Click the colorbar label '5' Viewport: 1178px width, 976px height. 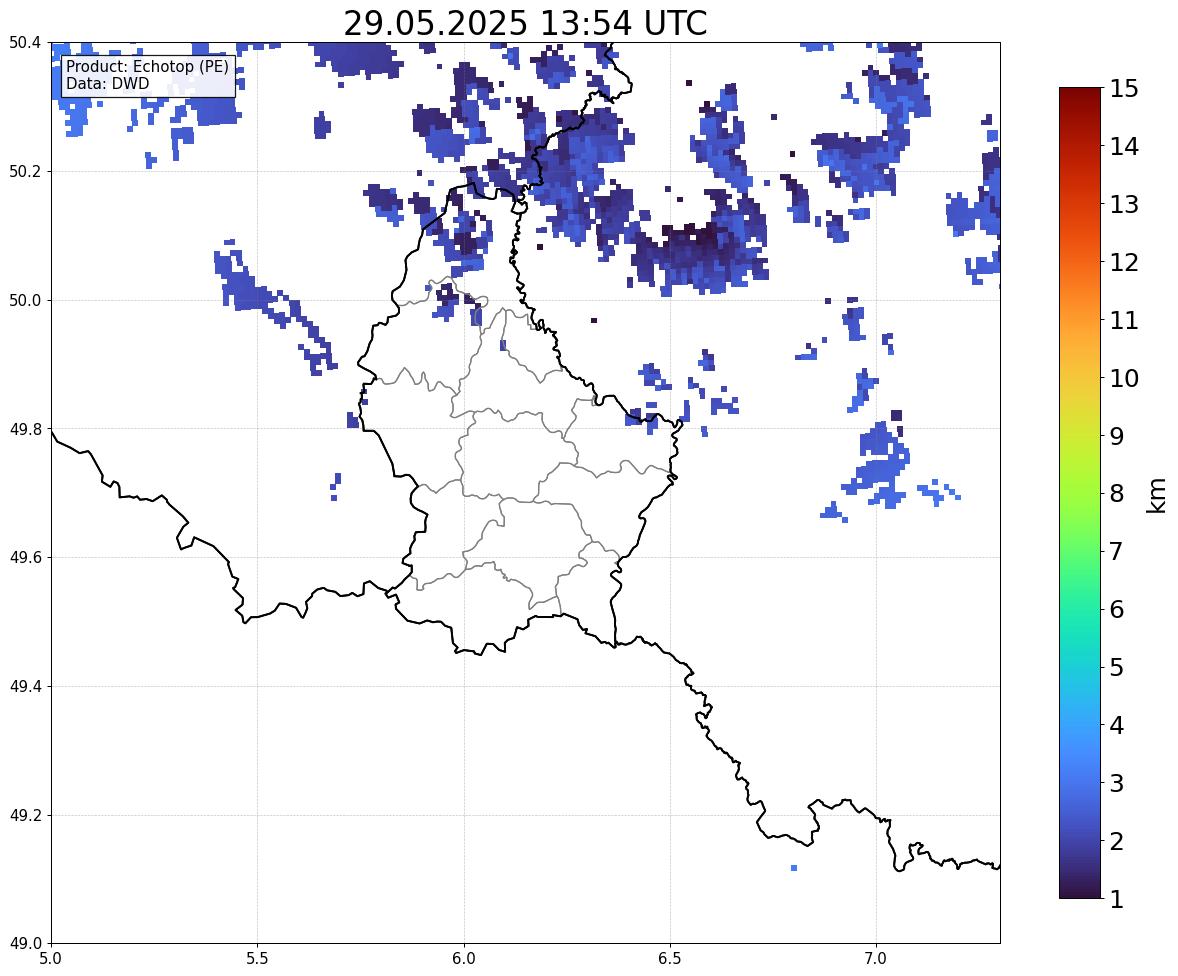[x=1117, y=667]
